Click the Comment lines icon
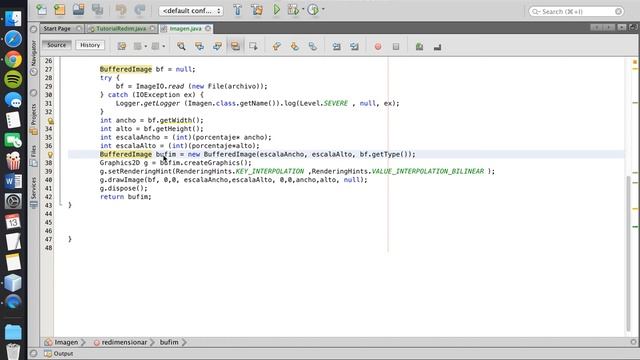Screen dimensions: 640x360 coord(419,47)
